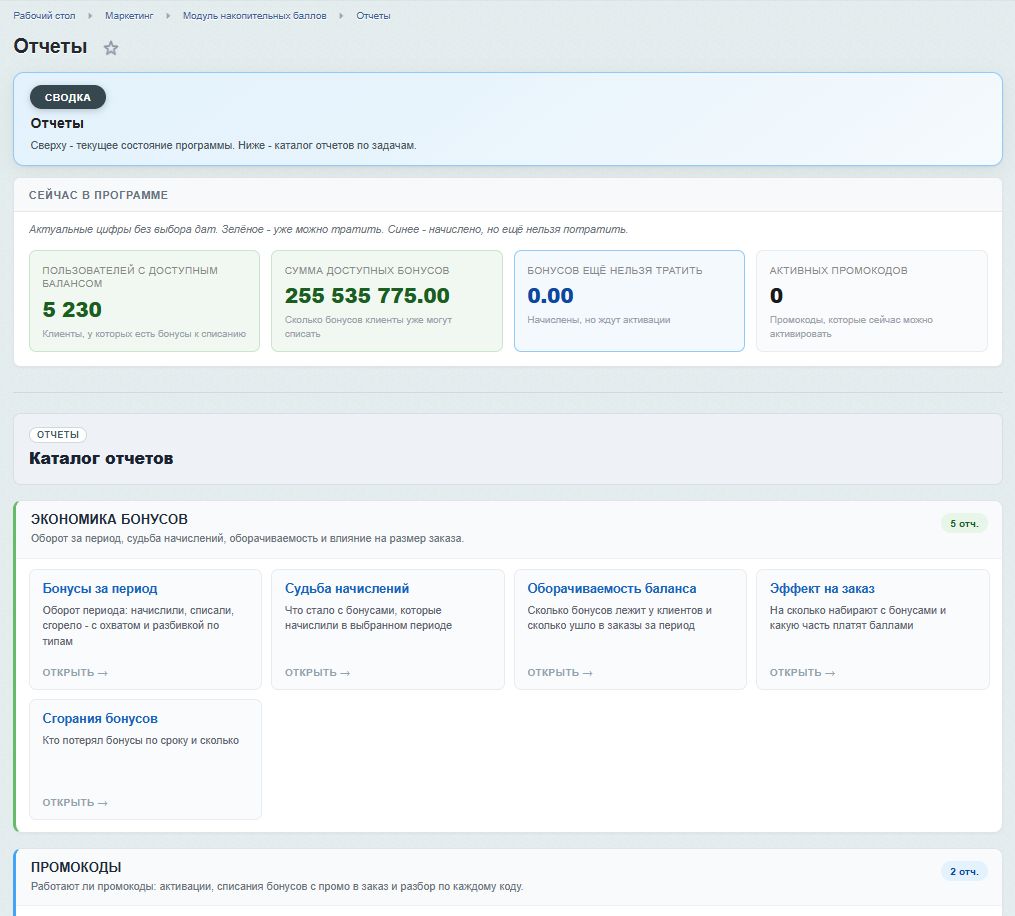1015x916 pixels.
Task: Click the ОТЧЕТЫ pill above Каталог отчетов
Action: coord(58,434)
